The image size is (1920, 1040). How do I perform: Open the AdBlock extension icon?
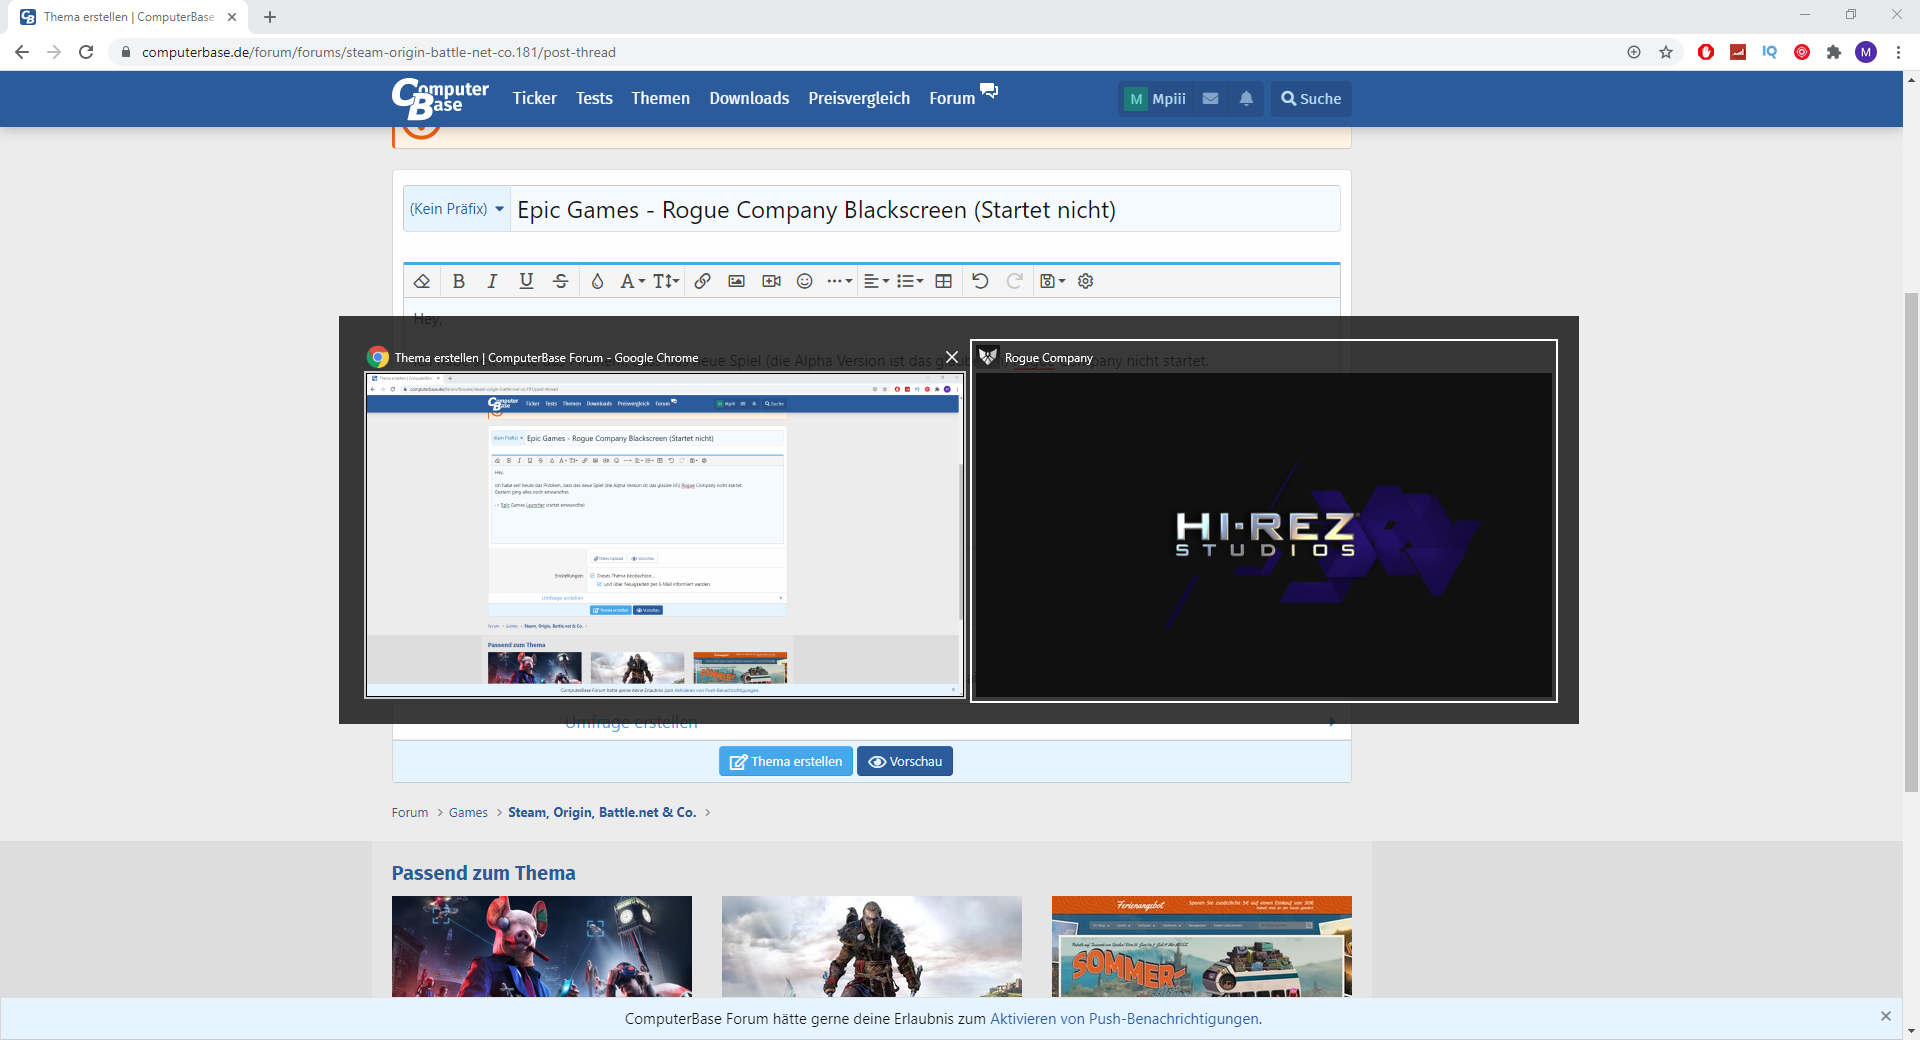(x=1706, y=52)
